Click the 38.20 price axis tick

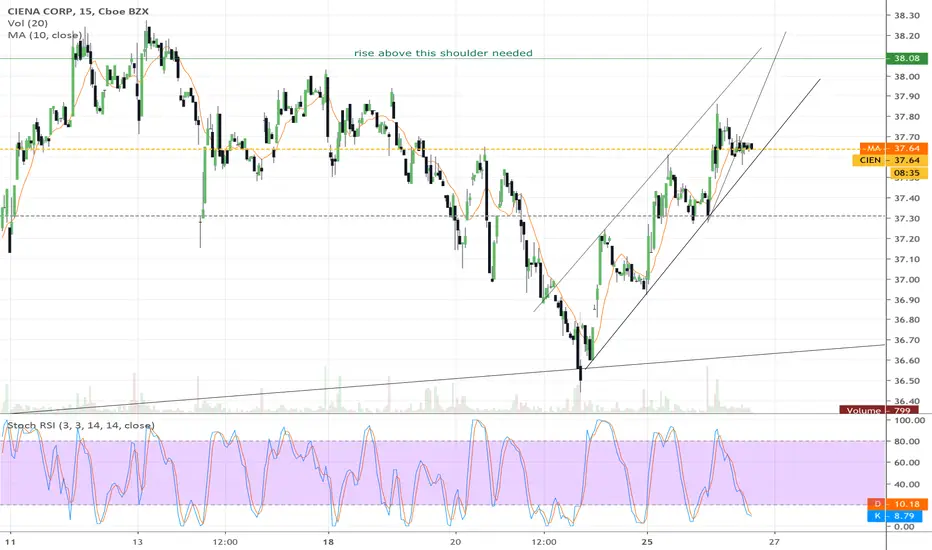(907, 36)
